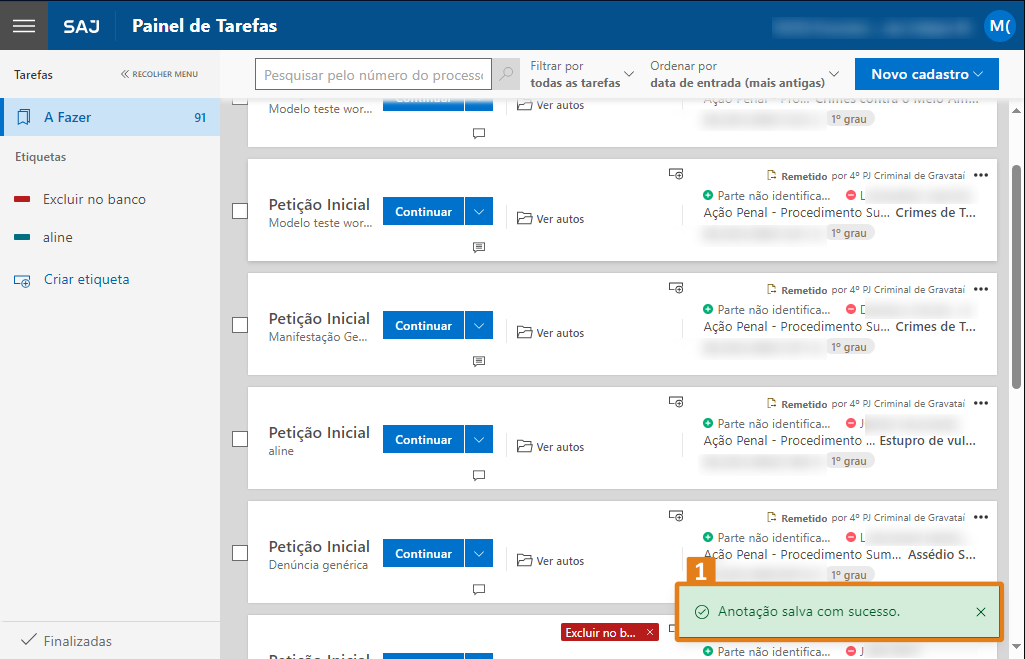
Task: Remove the Excluir no banco tag
Action: coord(650,632)
